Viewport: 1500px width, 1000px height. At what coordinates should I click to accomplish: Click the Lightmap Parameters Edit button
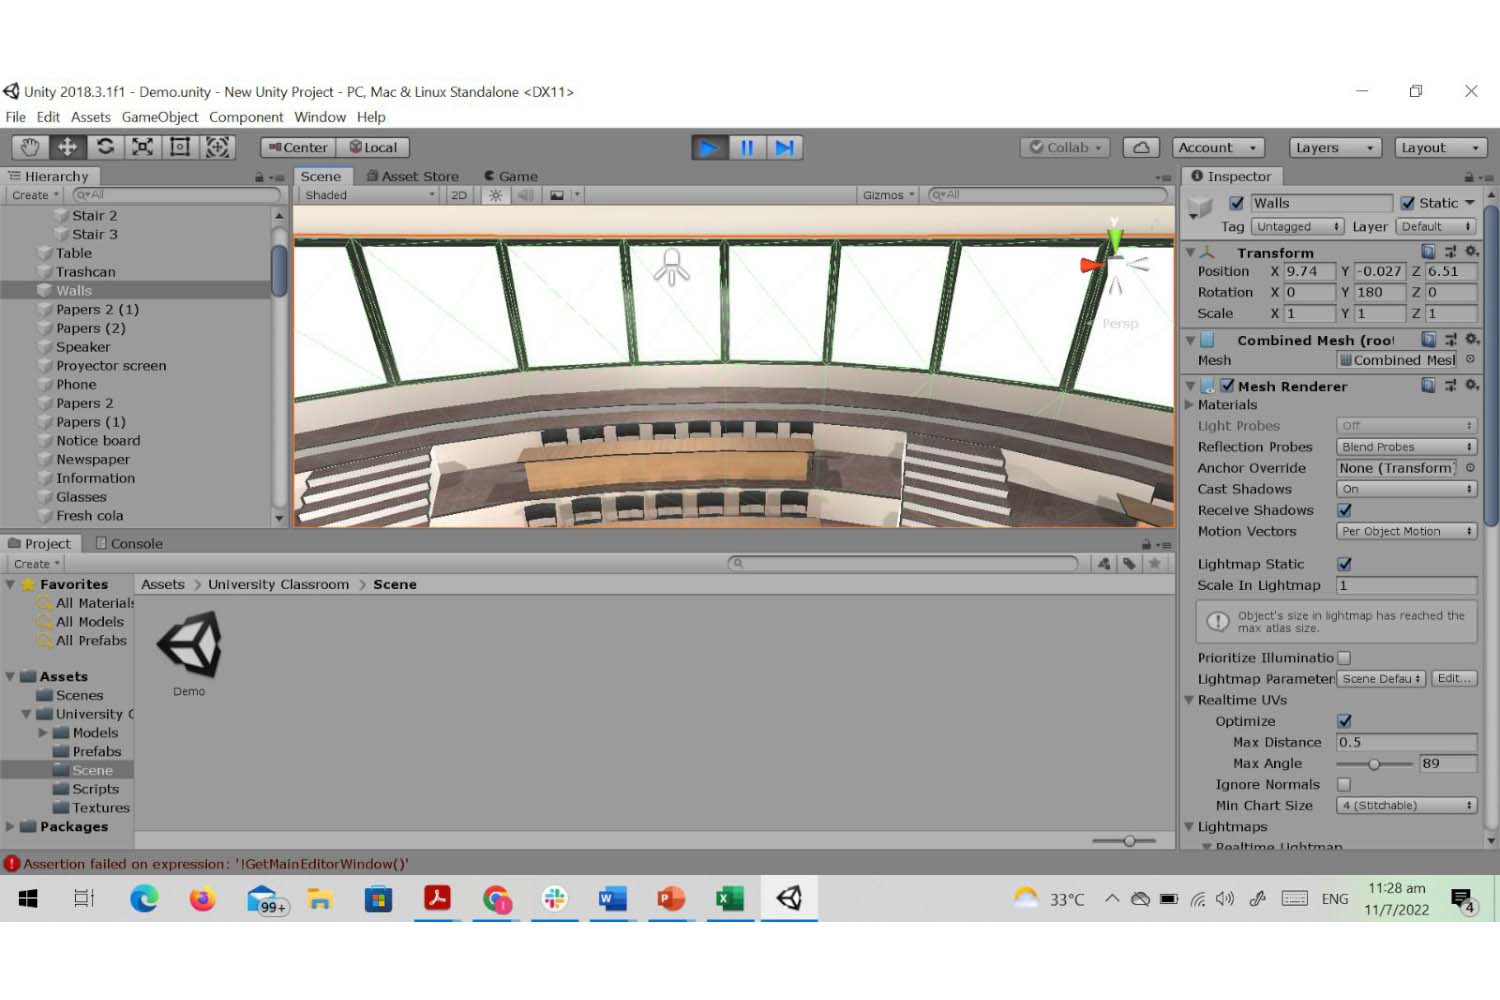coord(1454,679)
